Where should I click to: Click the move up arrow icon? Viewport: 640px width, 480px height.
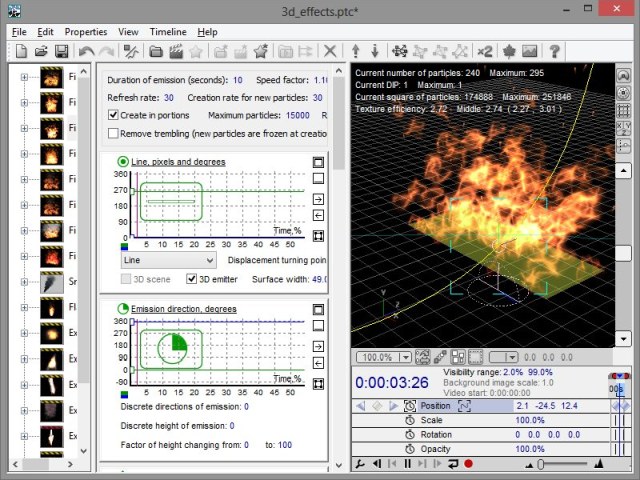click(355, 51)
